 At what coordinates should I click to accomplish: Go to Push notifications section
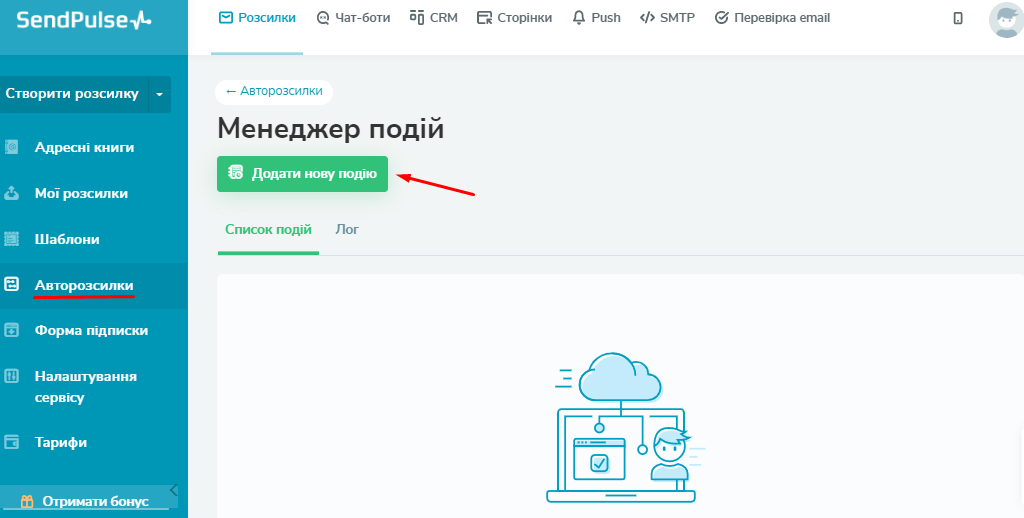[596, 18]
